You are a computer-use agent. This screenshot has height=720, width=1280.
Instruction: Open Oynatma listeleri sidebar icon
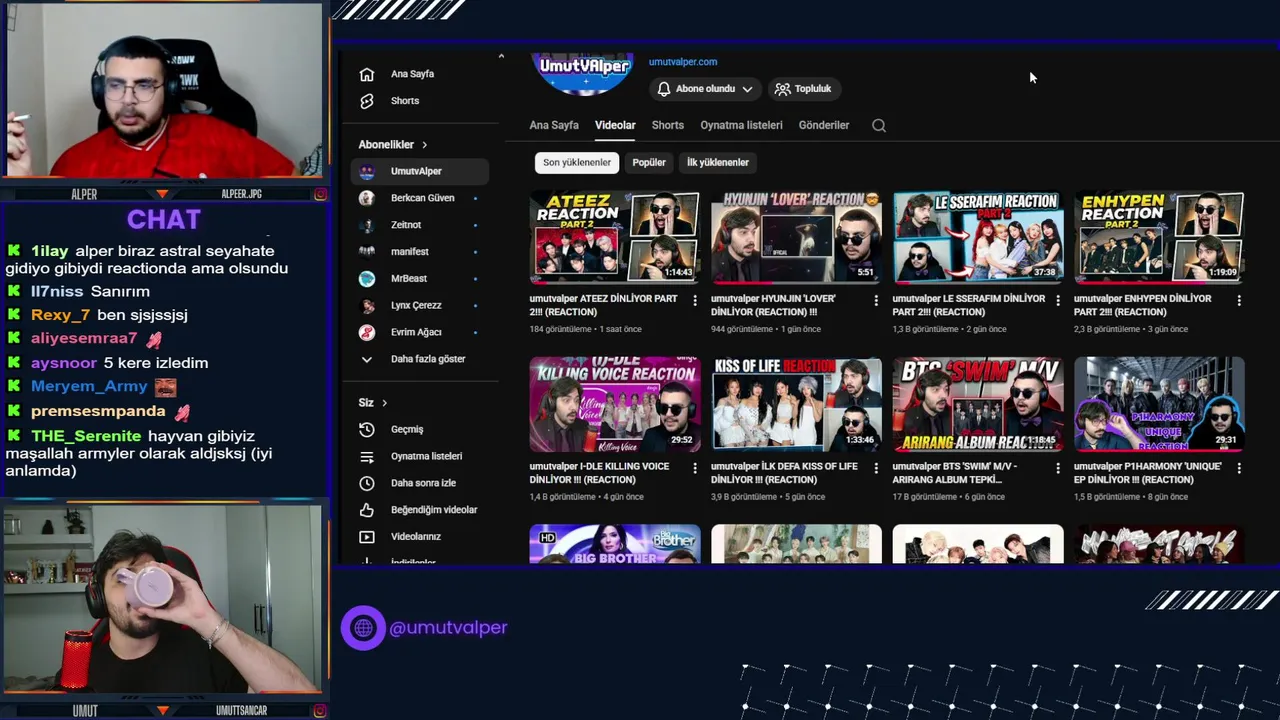coord(367,456)
